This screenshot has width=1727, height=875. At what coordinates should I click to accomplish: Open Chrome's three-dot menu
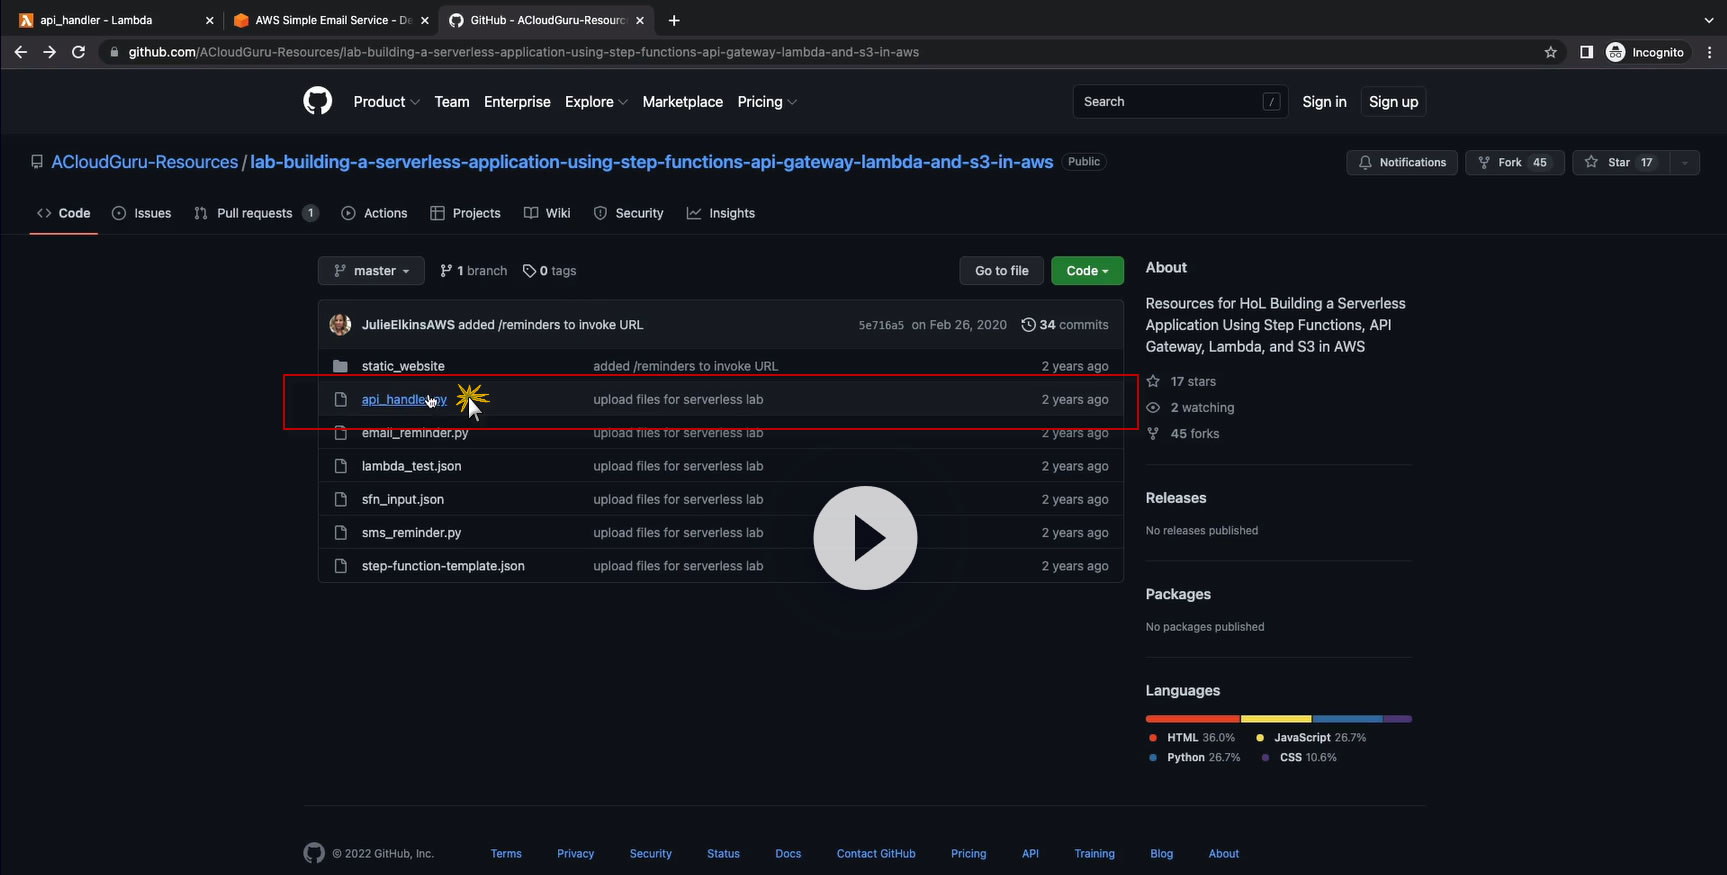point(1710,52)
